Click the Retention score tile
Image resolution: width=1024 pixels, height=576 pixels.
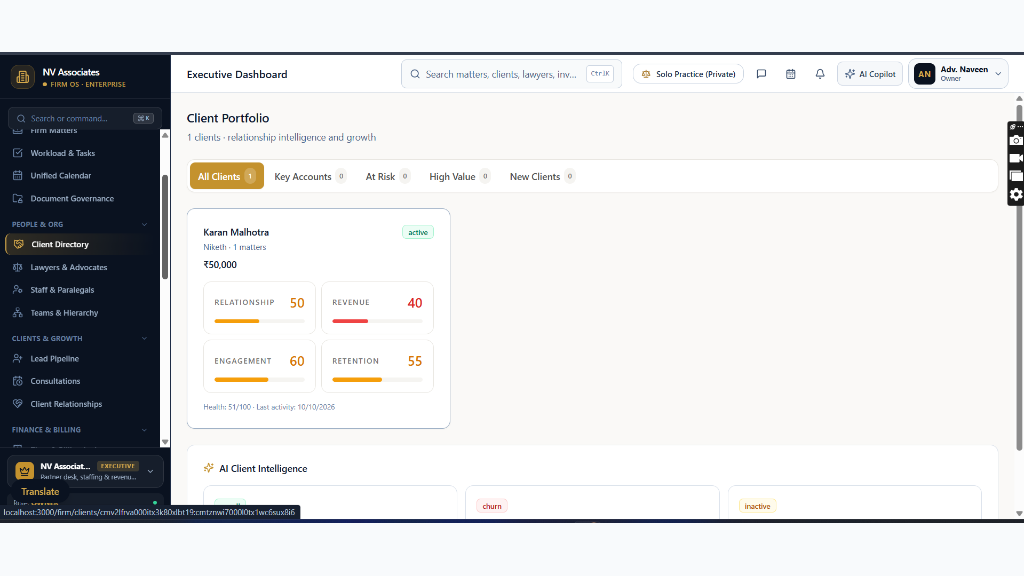point(377,366)
